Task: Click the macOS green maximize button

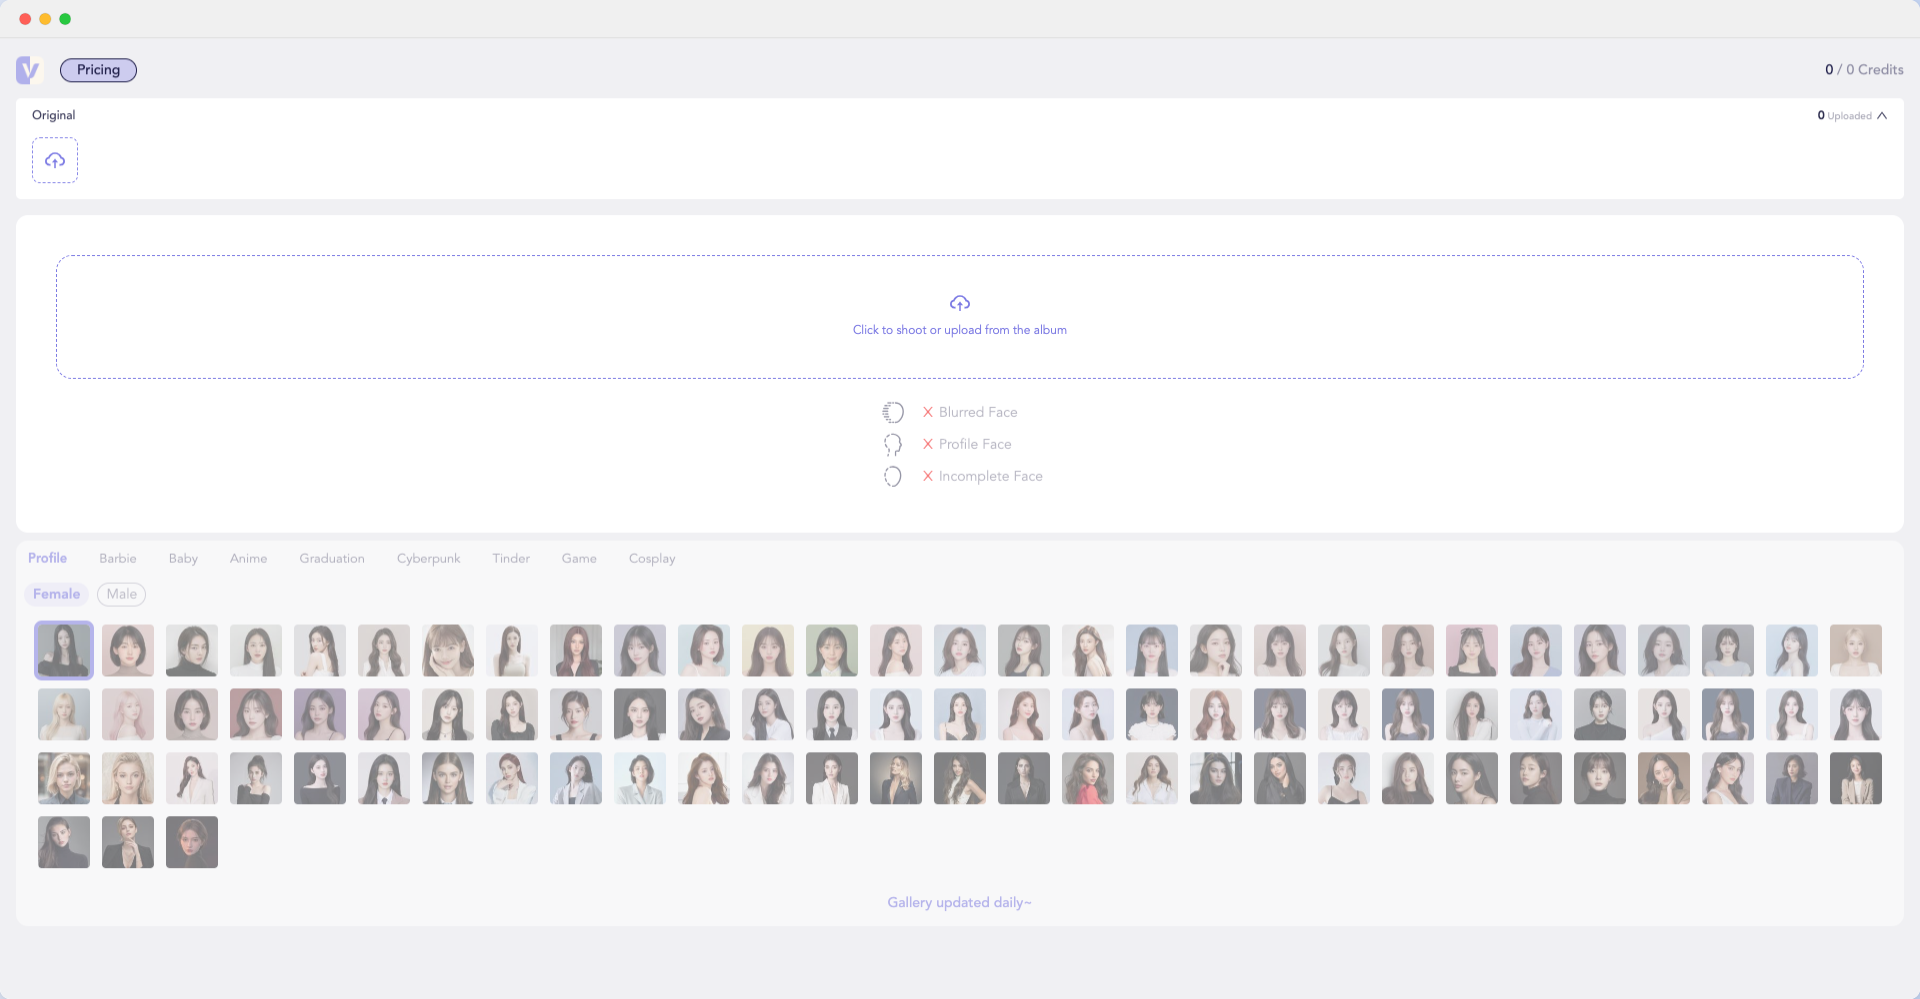Action: tap(65, 19)
